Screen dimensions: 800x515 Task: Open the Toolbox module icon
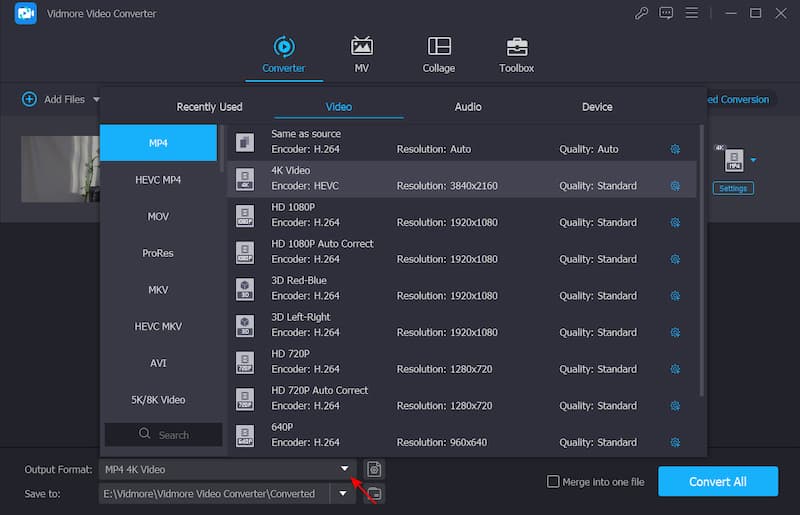coord(516,47)
